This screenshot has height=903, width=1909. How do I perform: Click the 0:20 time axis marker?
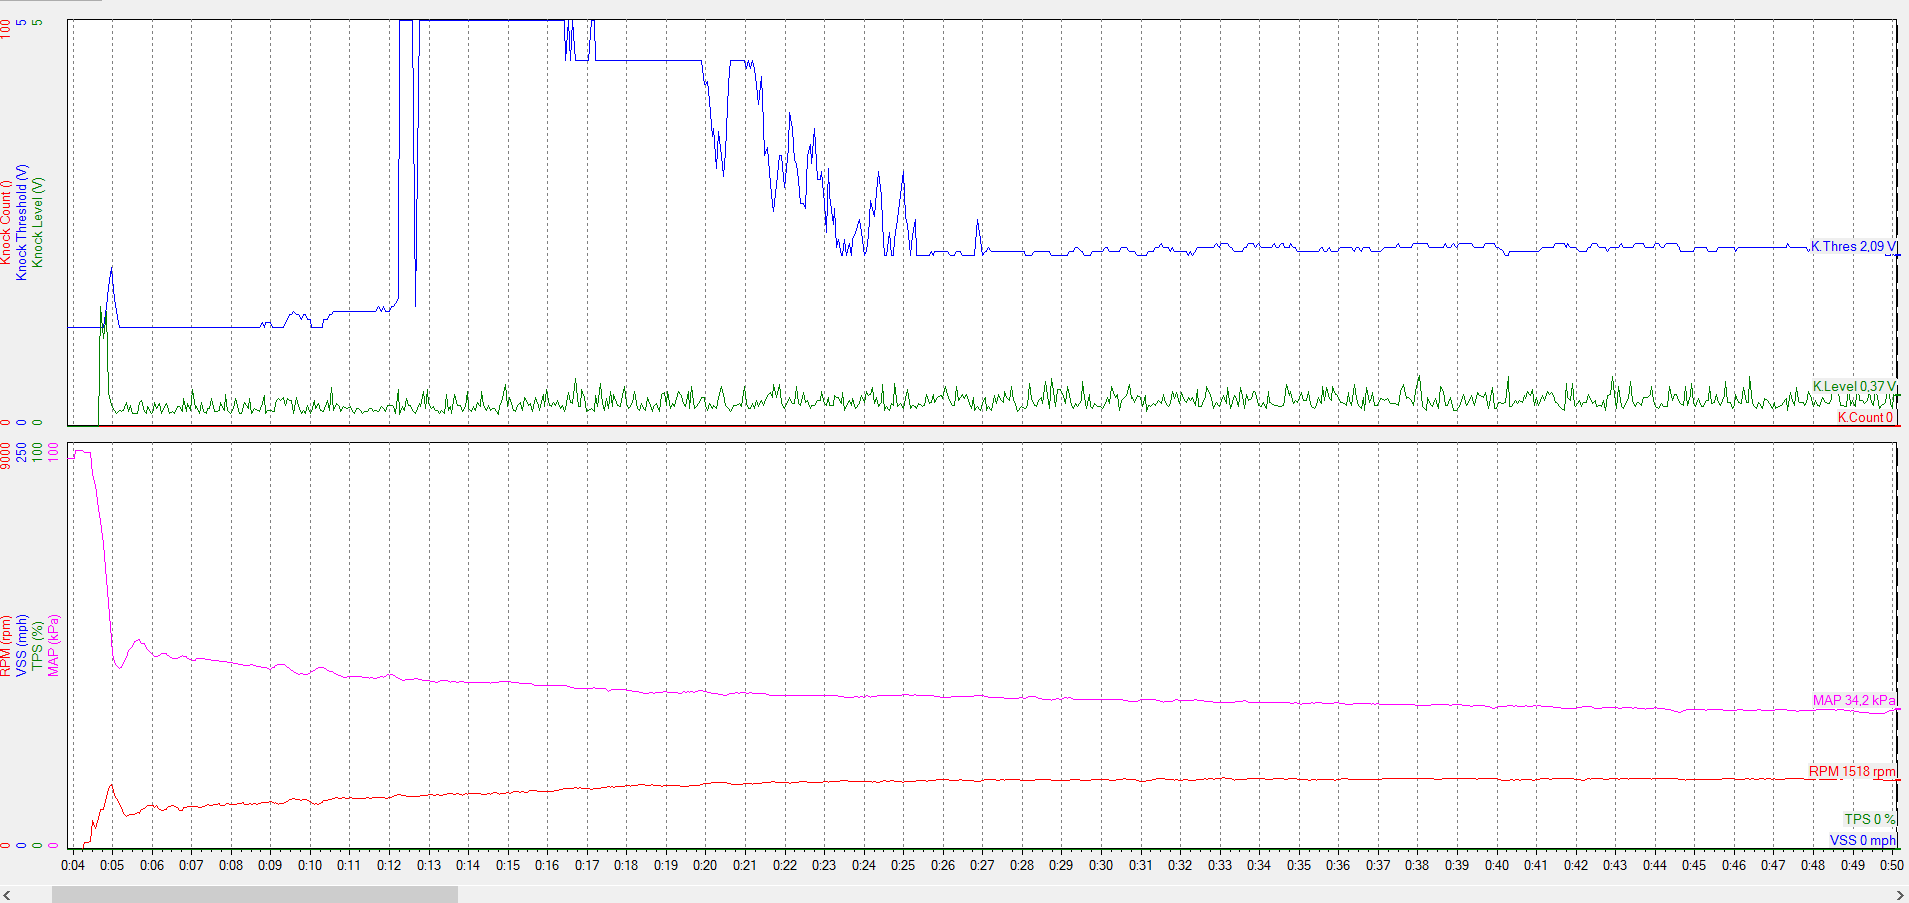705,865
